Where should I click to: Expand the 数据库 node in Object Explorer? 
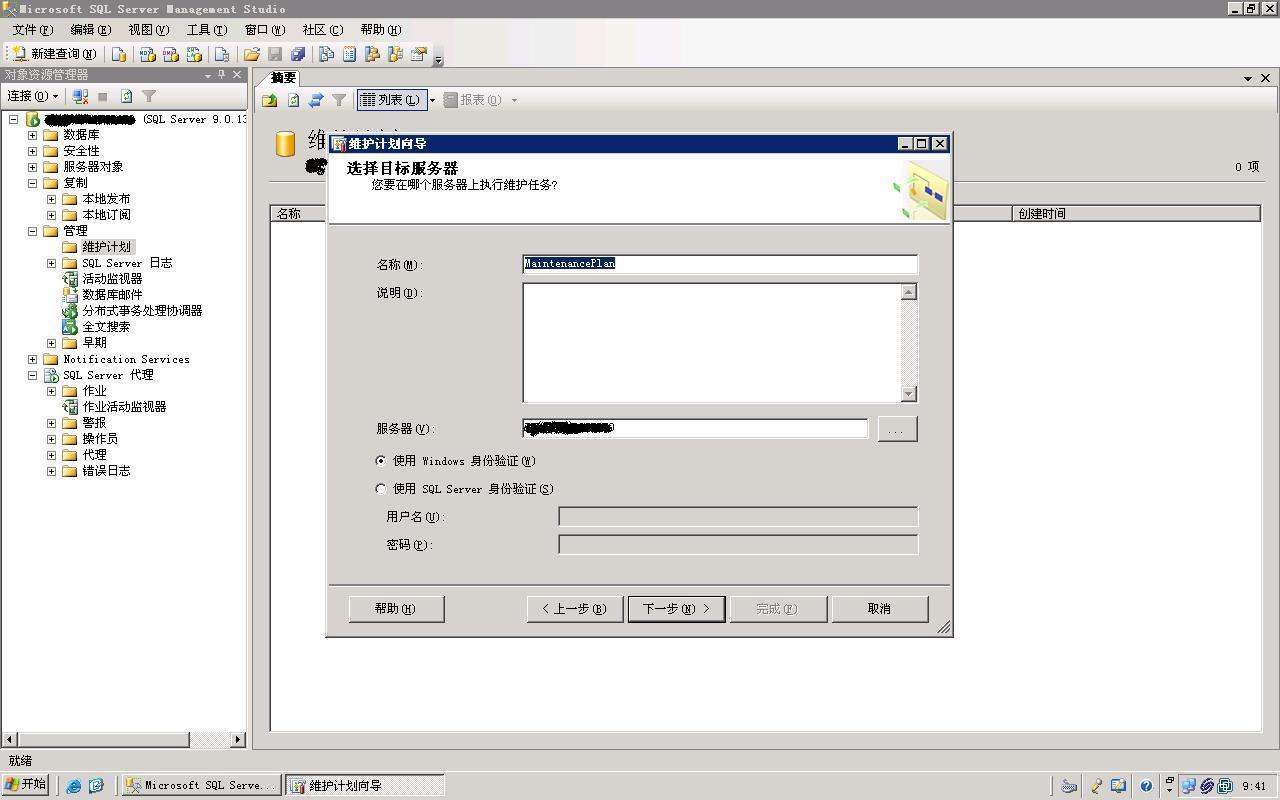point(34,134)
